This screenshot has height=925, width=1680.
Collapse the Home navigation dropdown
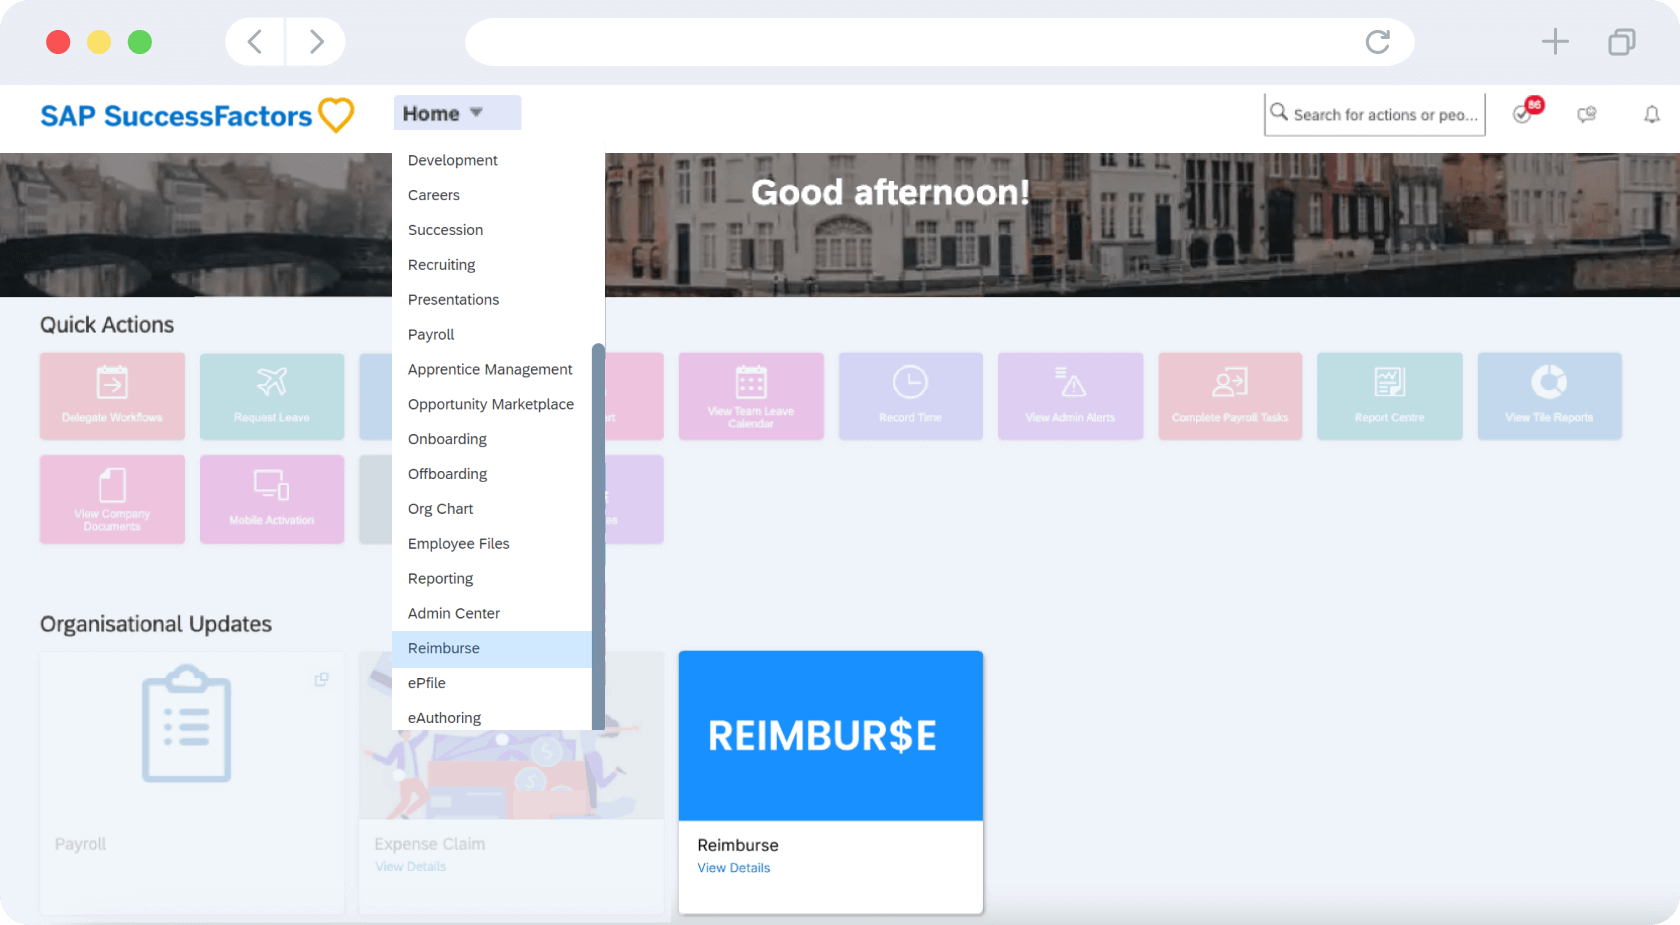coord(456,113)
